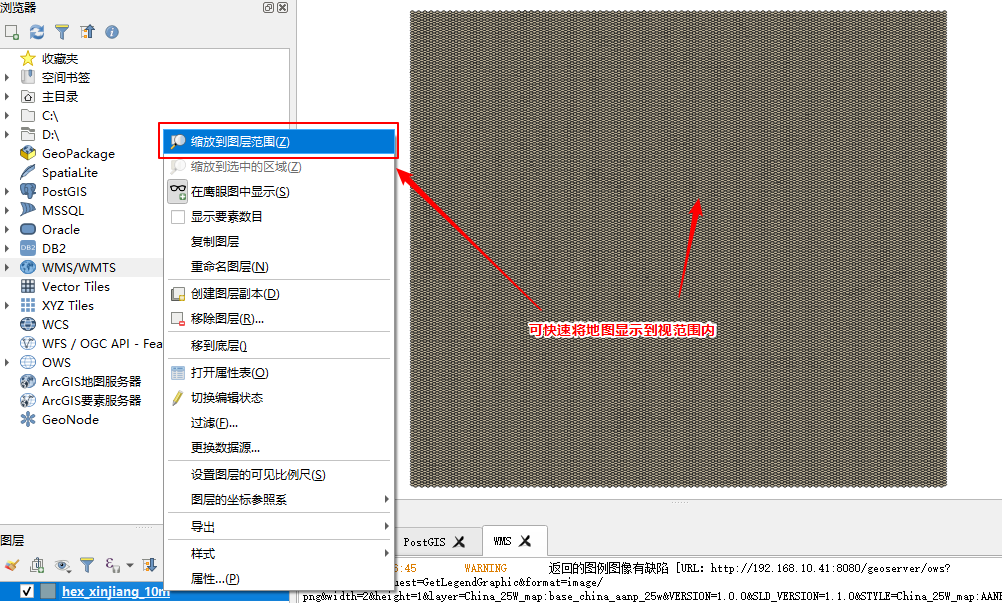The height and width of the screenshot is (603, 1002).
Task: Open the properties info icon in the browser toolbar
Action: [x=112, y=32]
